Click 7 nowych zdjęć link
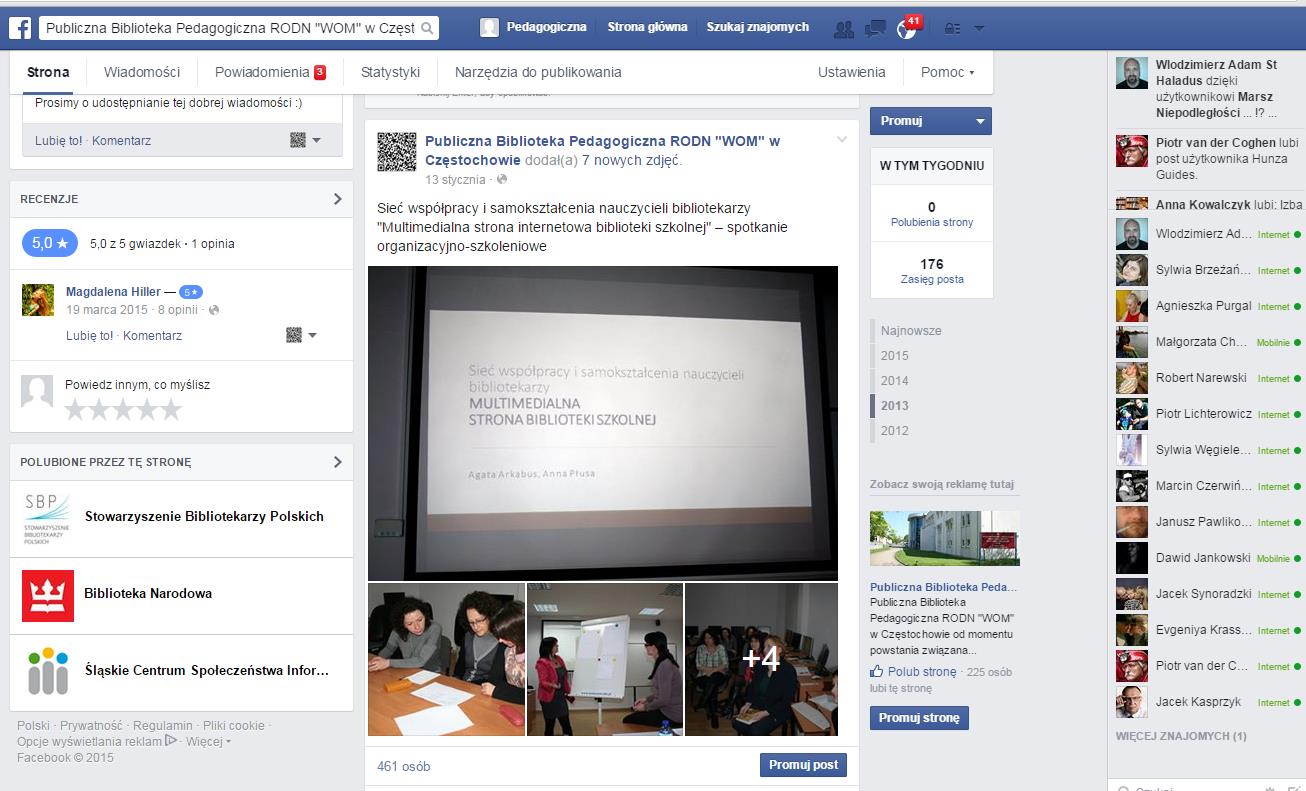Screen dimensions: 1306x791 pos(632,160)
